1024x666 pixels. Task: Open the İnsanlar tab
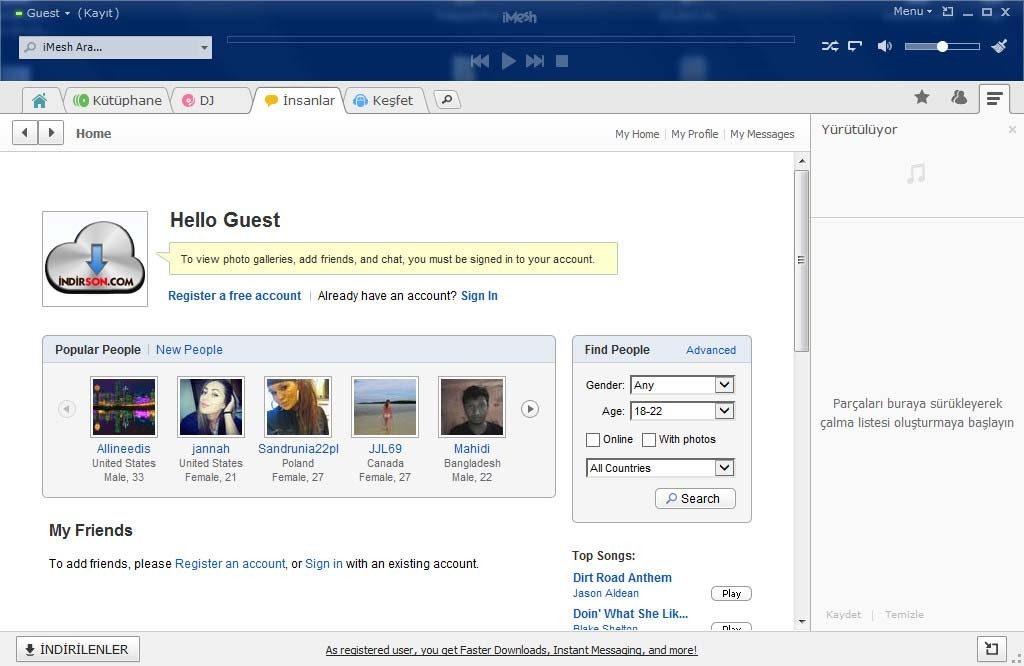(x=299, y=101)
